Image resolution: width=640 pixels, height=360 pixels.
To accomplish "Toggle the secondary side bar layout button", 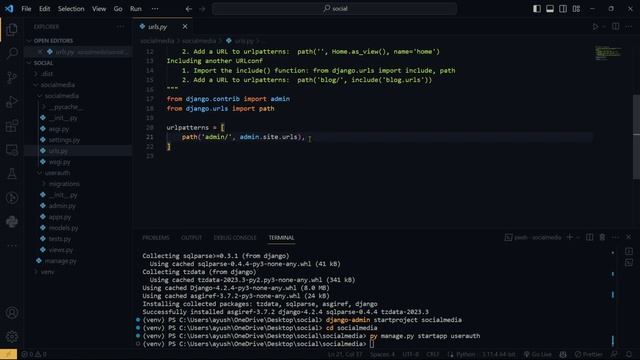I will [563, 9].
